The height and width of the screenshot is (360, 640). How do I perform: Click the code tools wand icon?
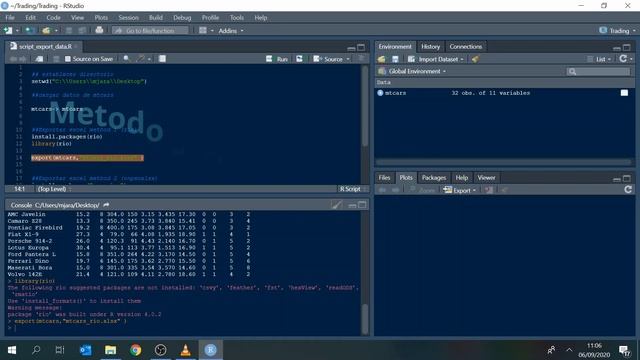pos(141,59)
